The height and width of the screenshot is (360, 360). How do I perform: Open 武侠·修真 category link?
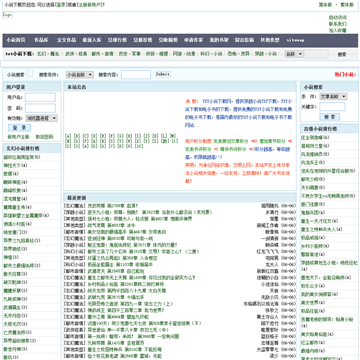click(x=76, y=54)
